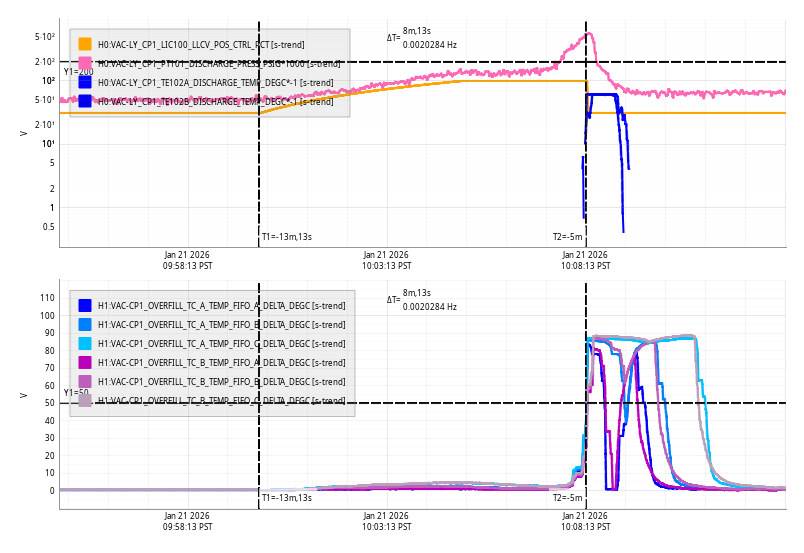The width and height of the screenshot is (804, 553).
Task: Select the TE102A_DISCHARGE_TEMP legend label text
Action: (x=215, y=82)
